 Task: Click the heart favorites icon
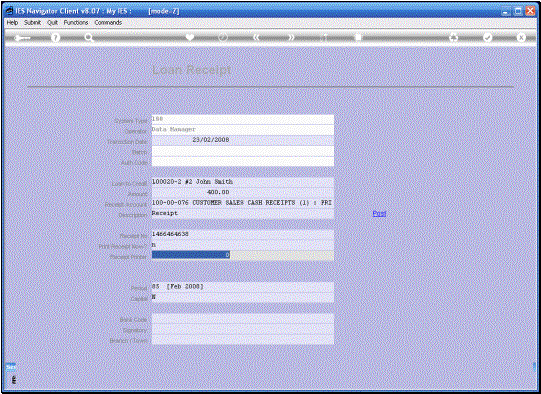click(x=190, y=37)
